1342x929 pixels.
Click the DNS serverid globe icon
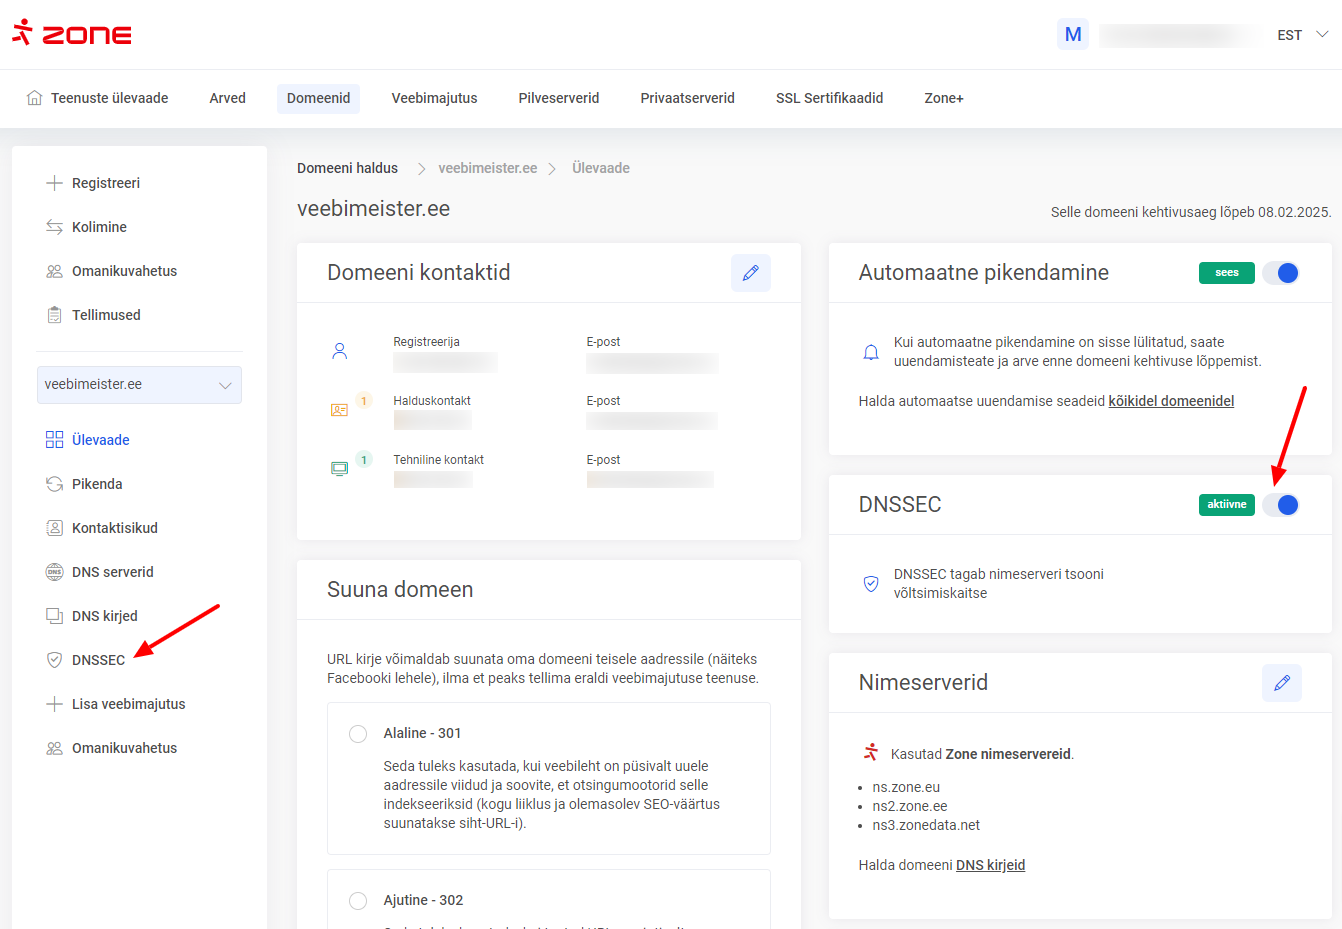(x=55, y=572)
